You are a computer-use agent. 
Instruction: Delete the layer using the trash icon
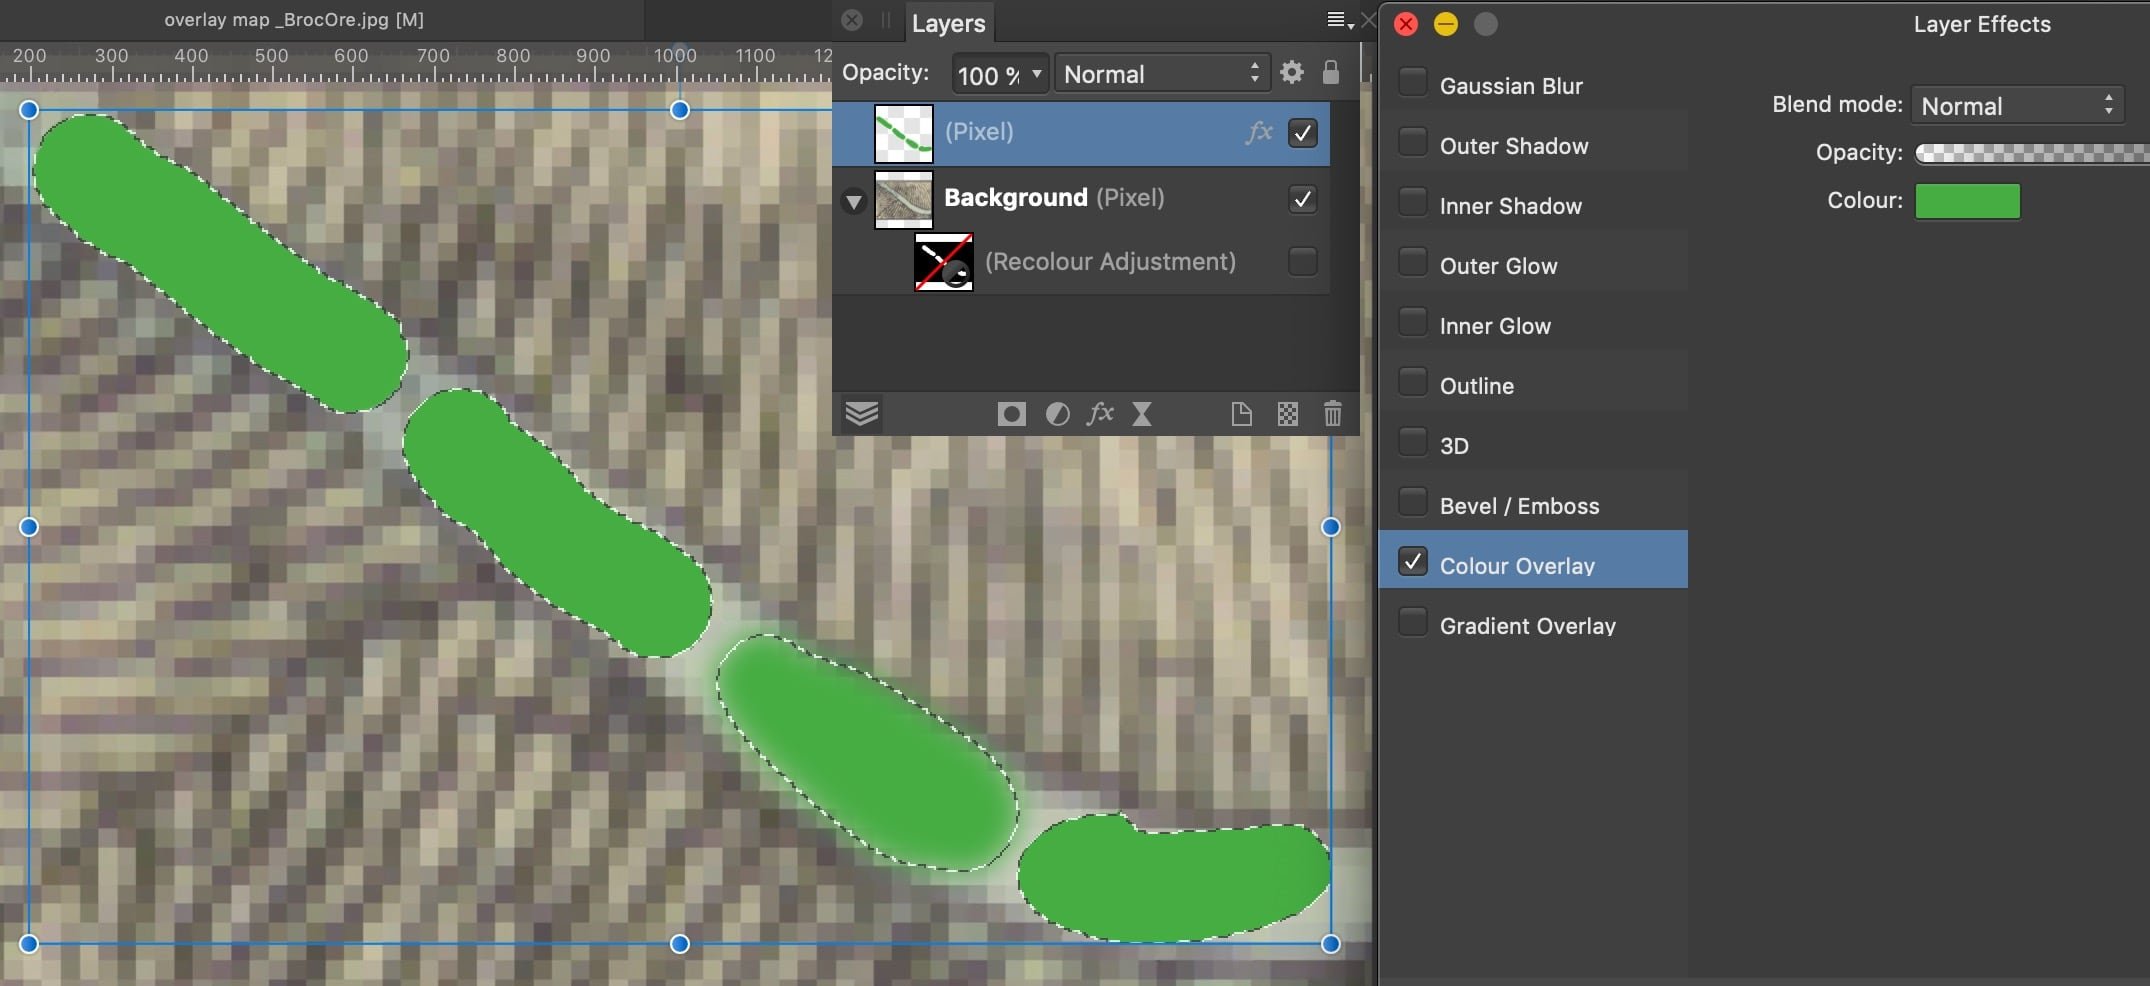1332,413
